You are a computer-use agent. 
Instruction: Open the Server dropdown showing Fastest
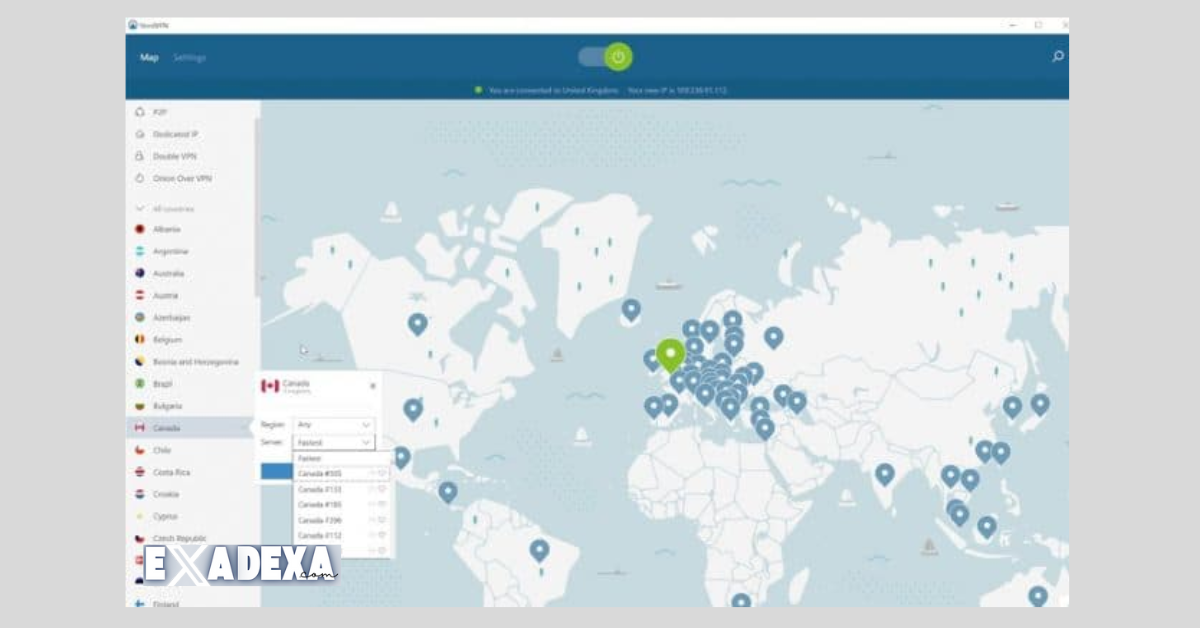[334, 443]
